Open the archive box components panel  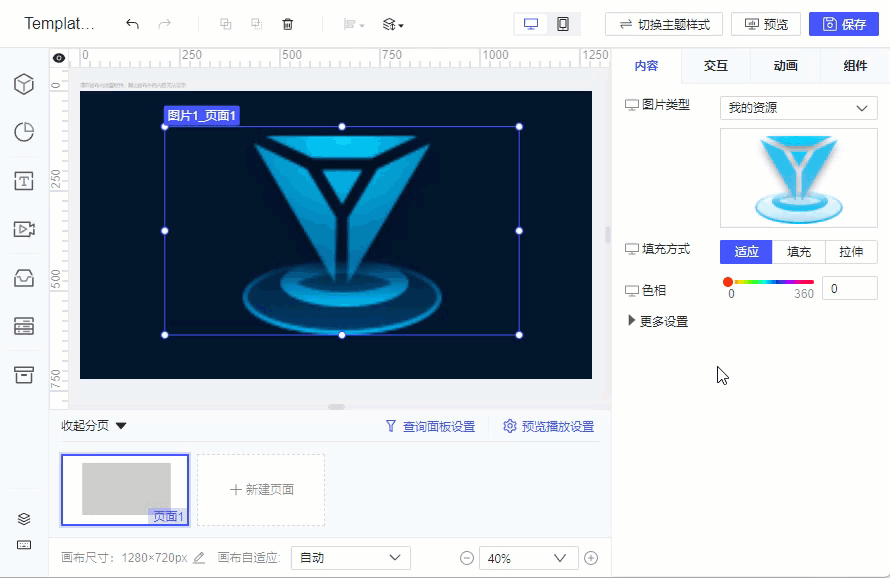pyautogui.click(x=24, y=375)
